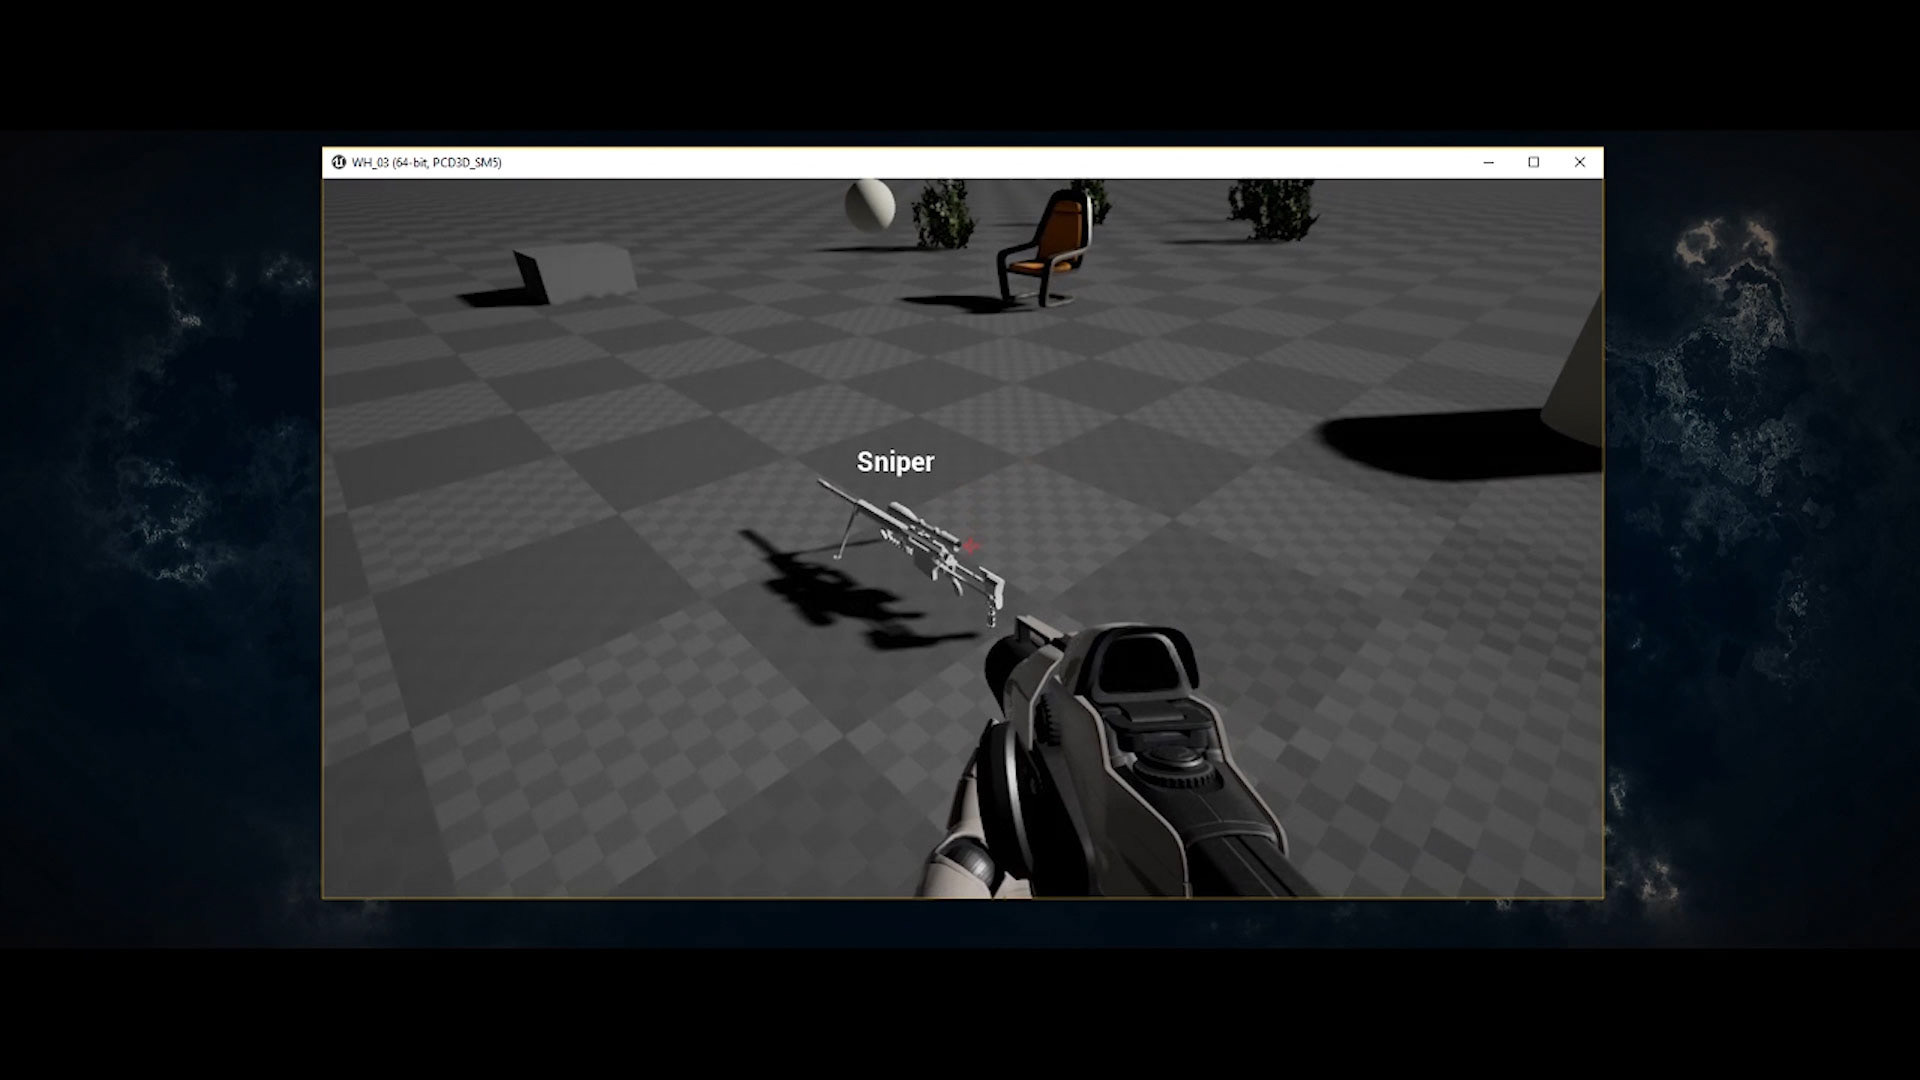Click the red crosshair marker

[970, 545]
